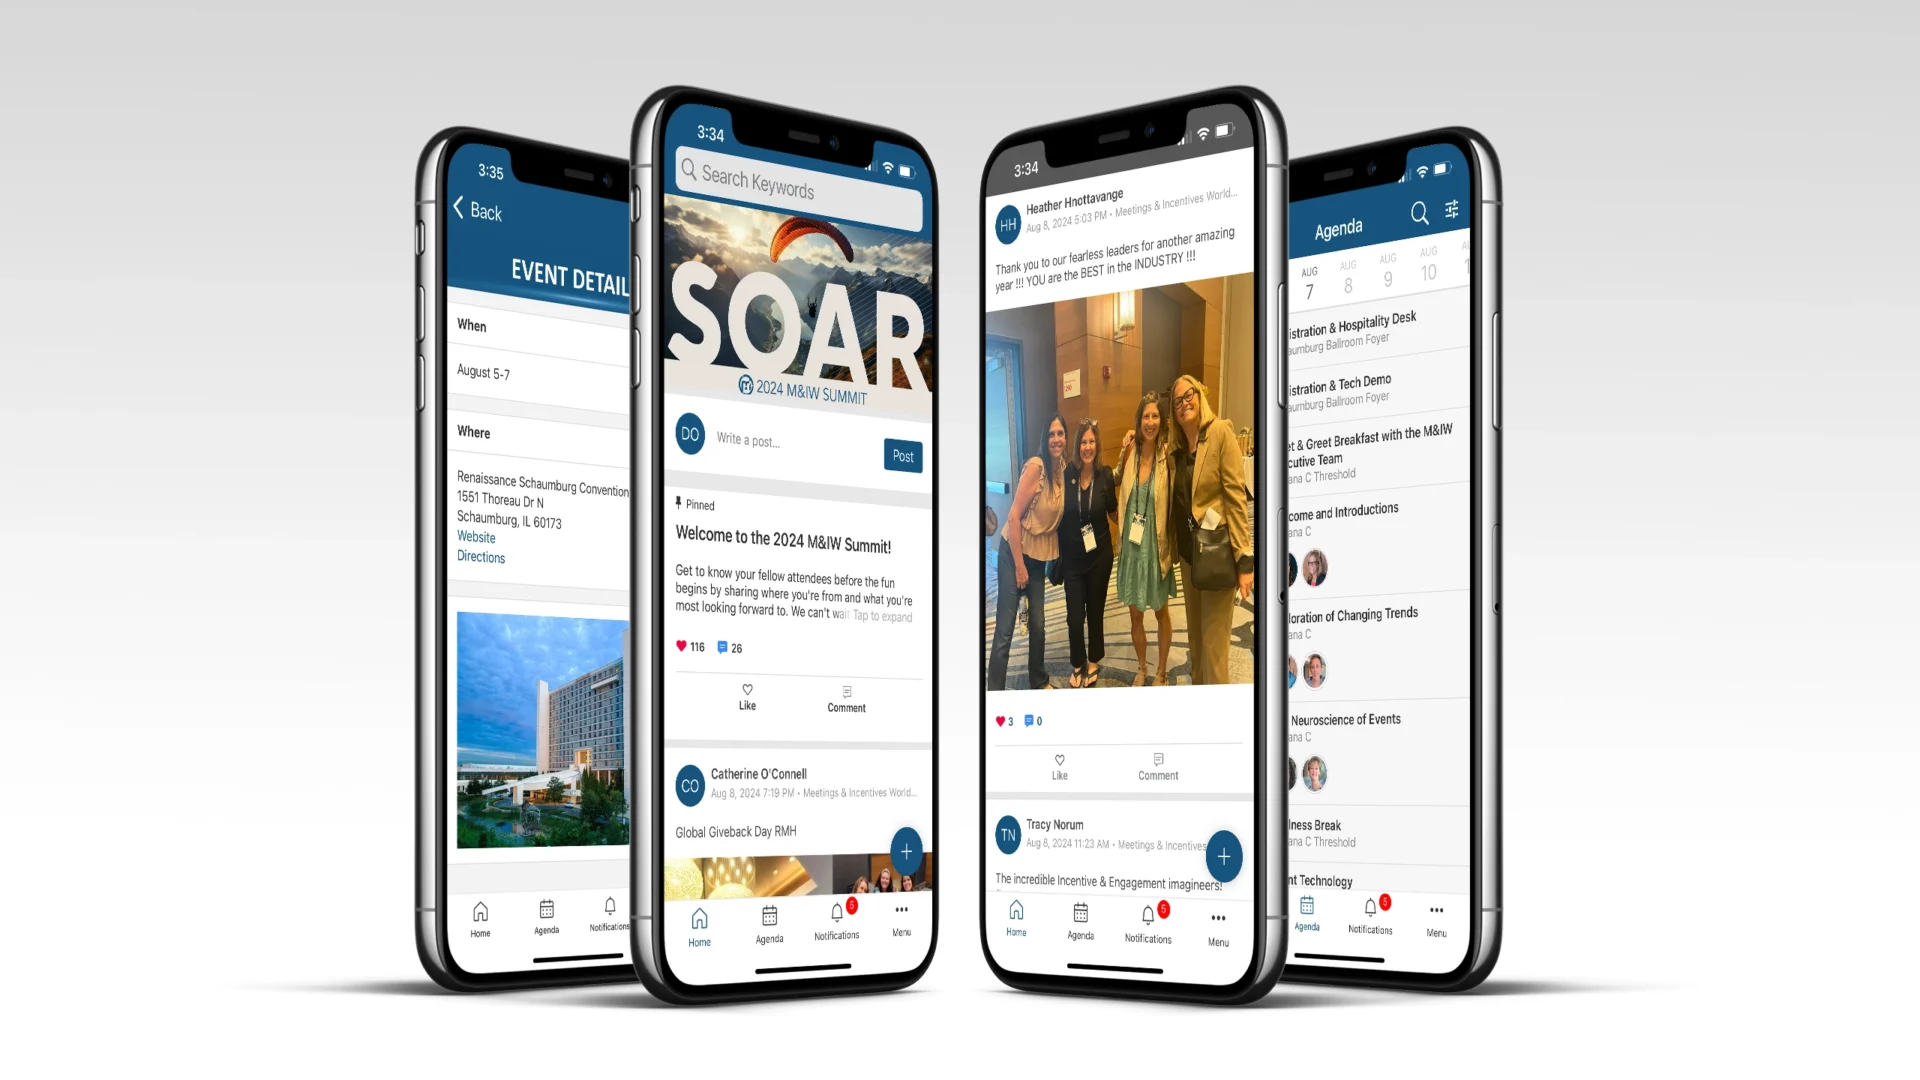
Task: Tap the Website link in event details
Action: [475, 537]
